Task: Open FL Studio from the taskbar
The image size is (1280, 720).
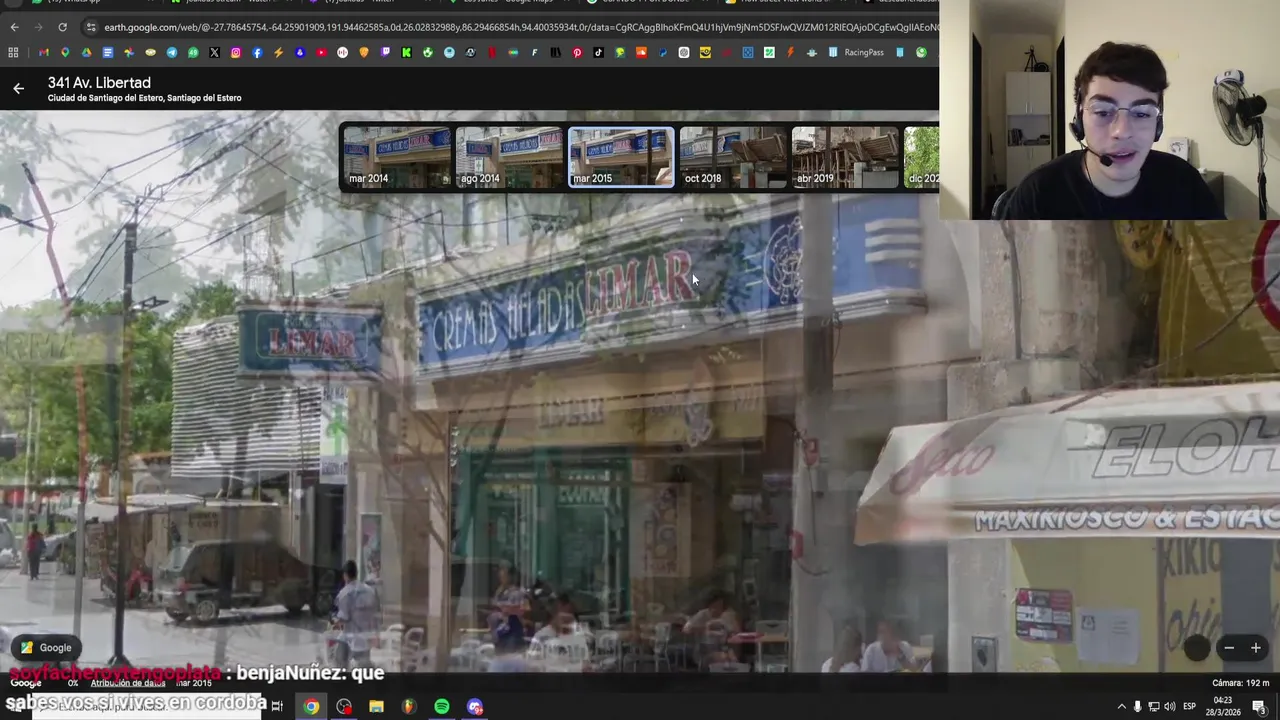Action: pyautogui.click(x=408, y=706)
